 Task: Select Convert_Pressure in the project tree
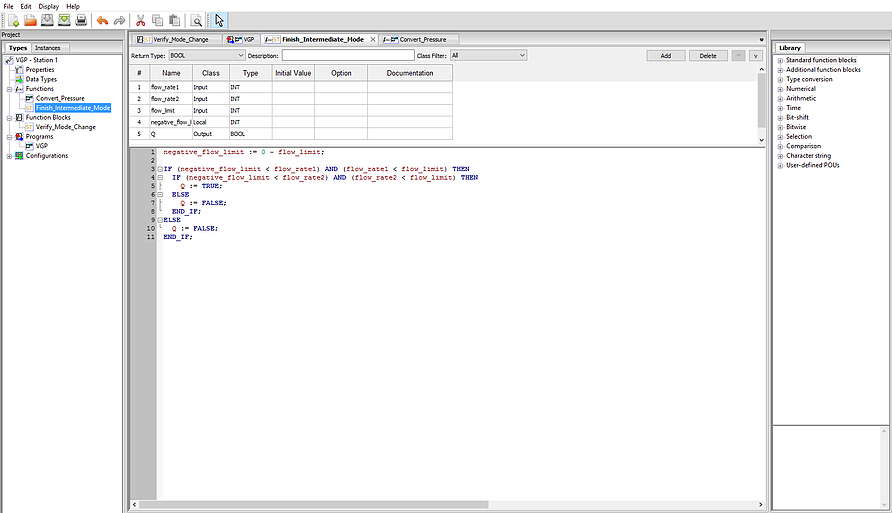[60, 98]
